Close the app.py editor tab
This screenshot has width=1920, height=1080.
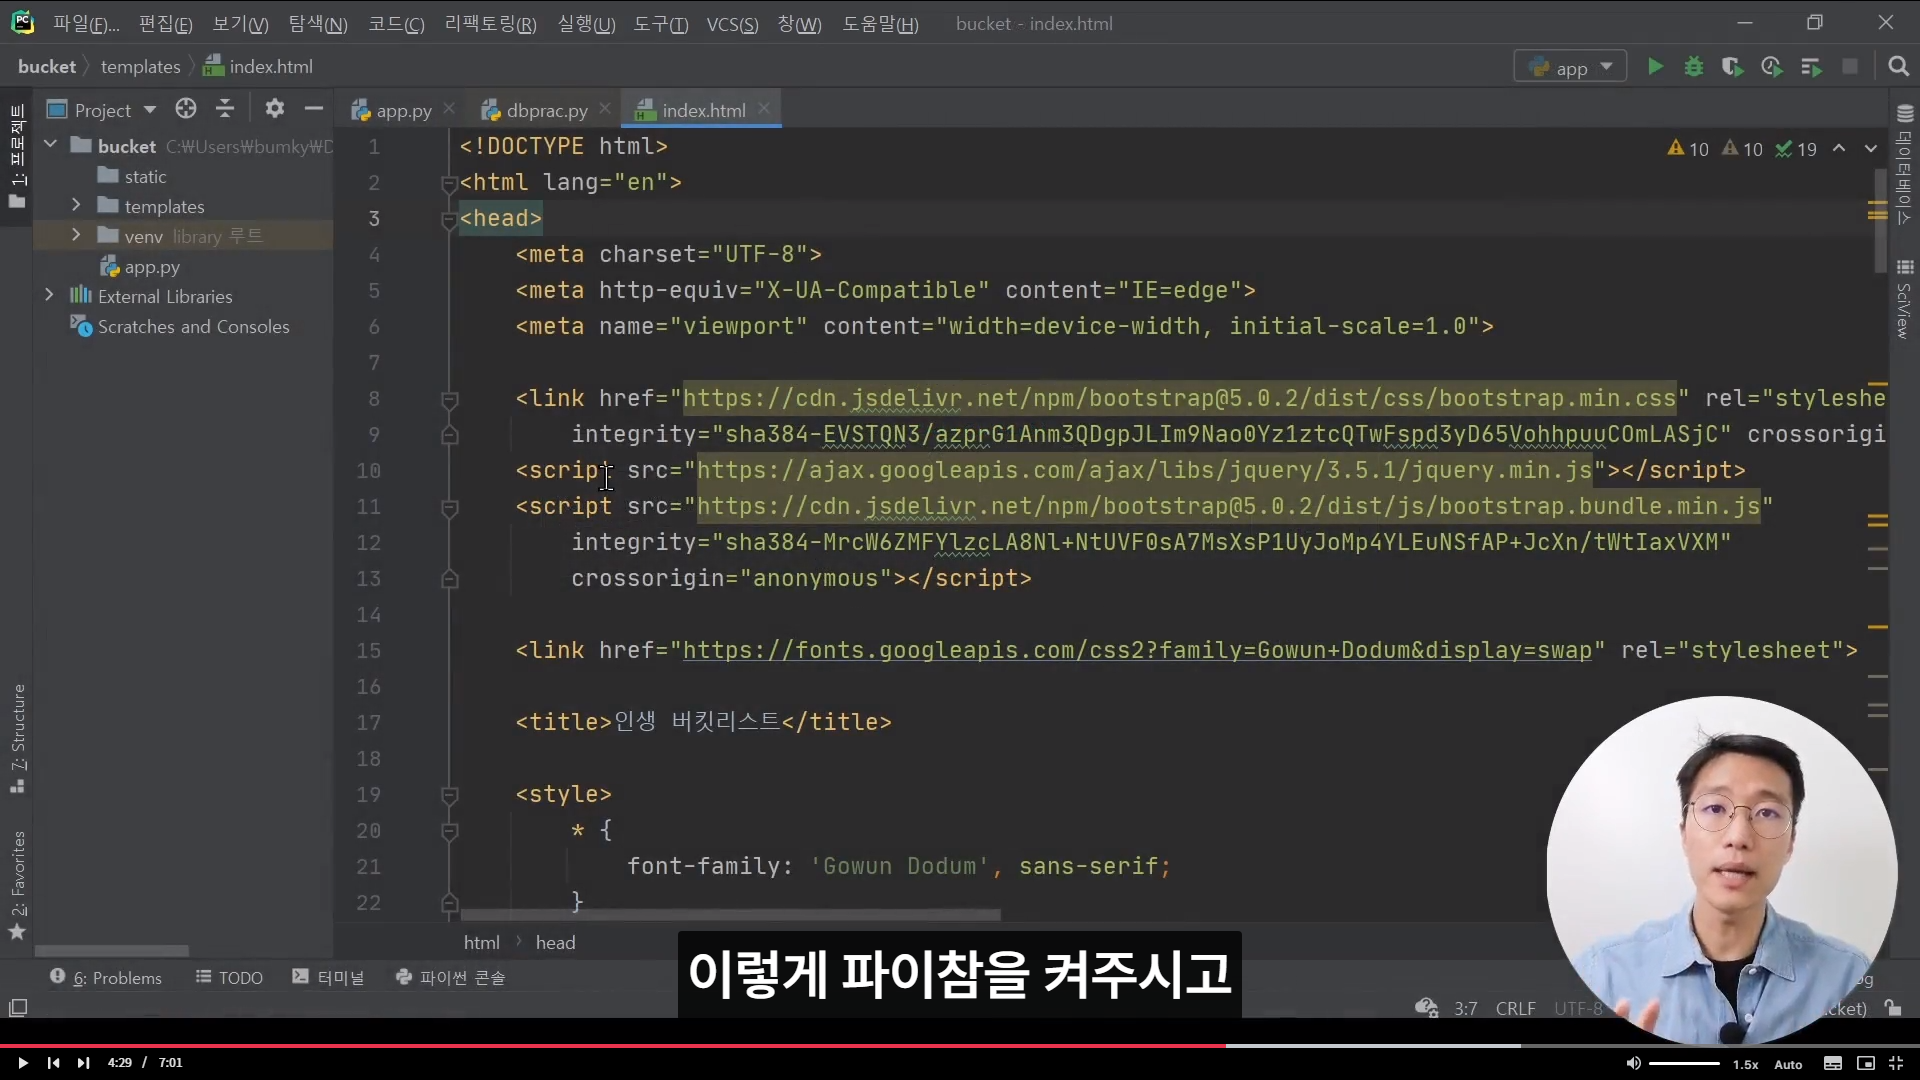pos(449,108)
